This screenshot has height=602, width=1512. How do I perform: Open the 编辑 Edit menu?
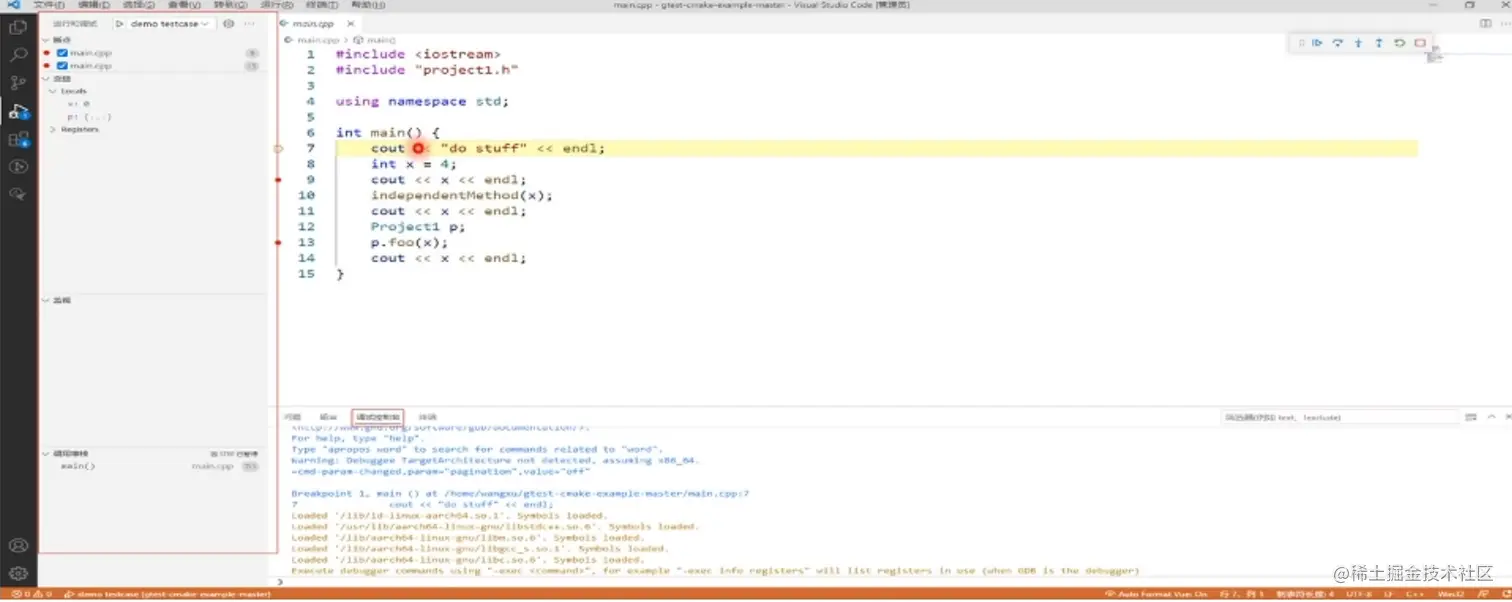coord(94,5)
